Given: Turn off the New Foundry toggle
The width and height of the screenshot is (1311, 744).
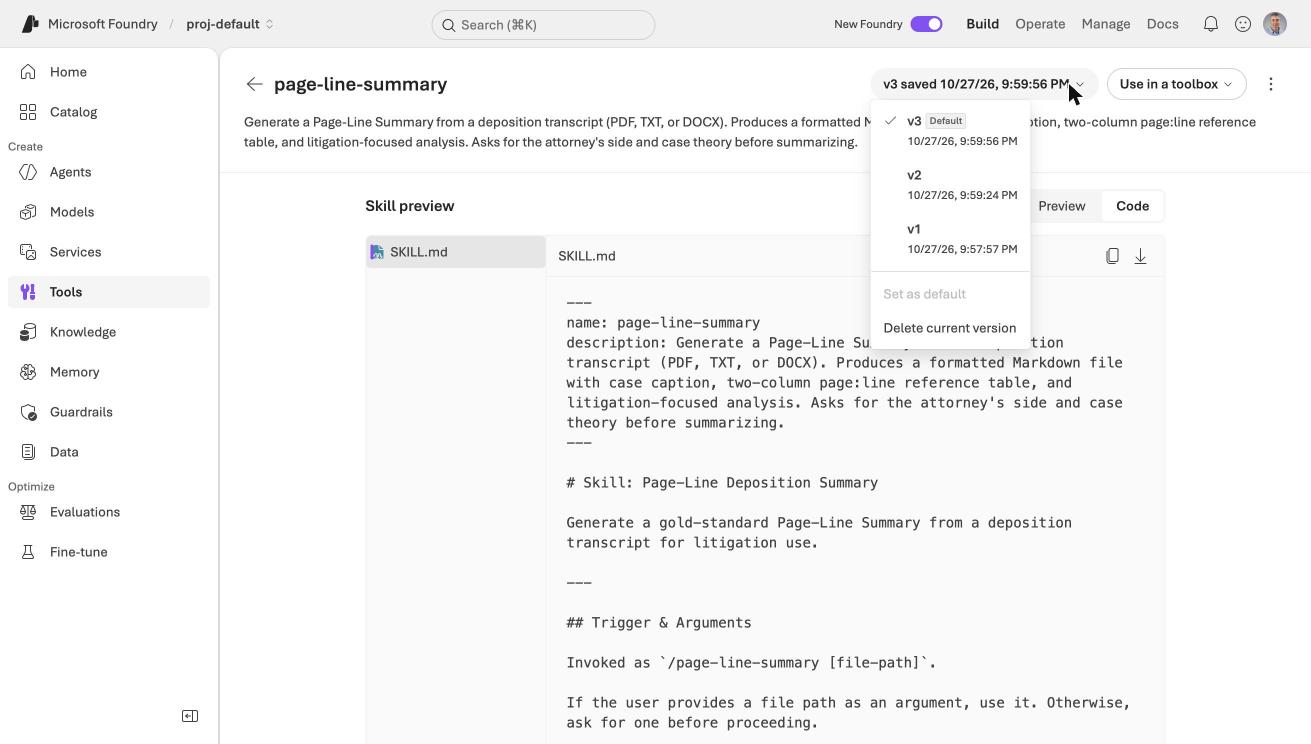Looking at the screenshot, I should (x=926, y=24).
